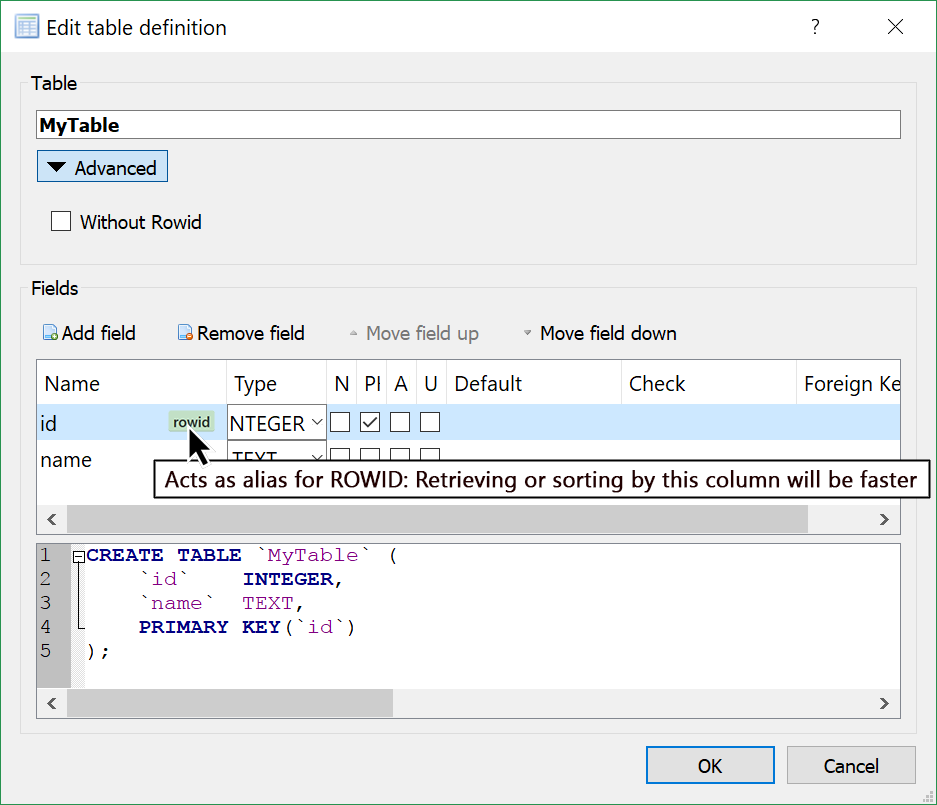
Task: Click the Add field icon
Action: click(49, 333)
